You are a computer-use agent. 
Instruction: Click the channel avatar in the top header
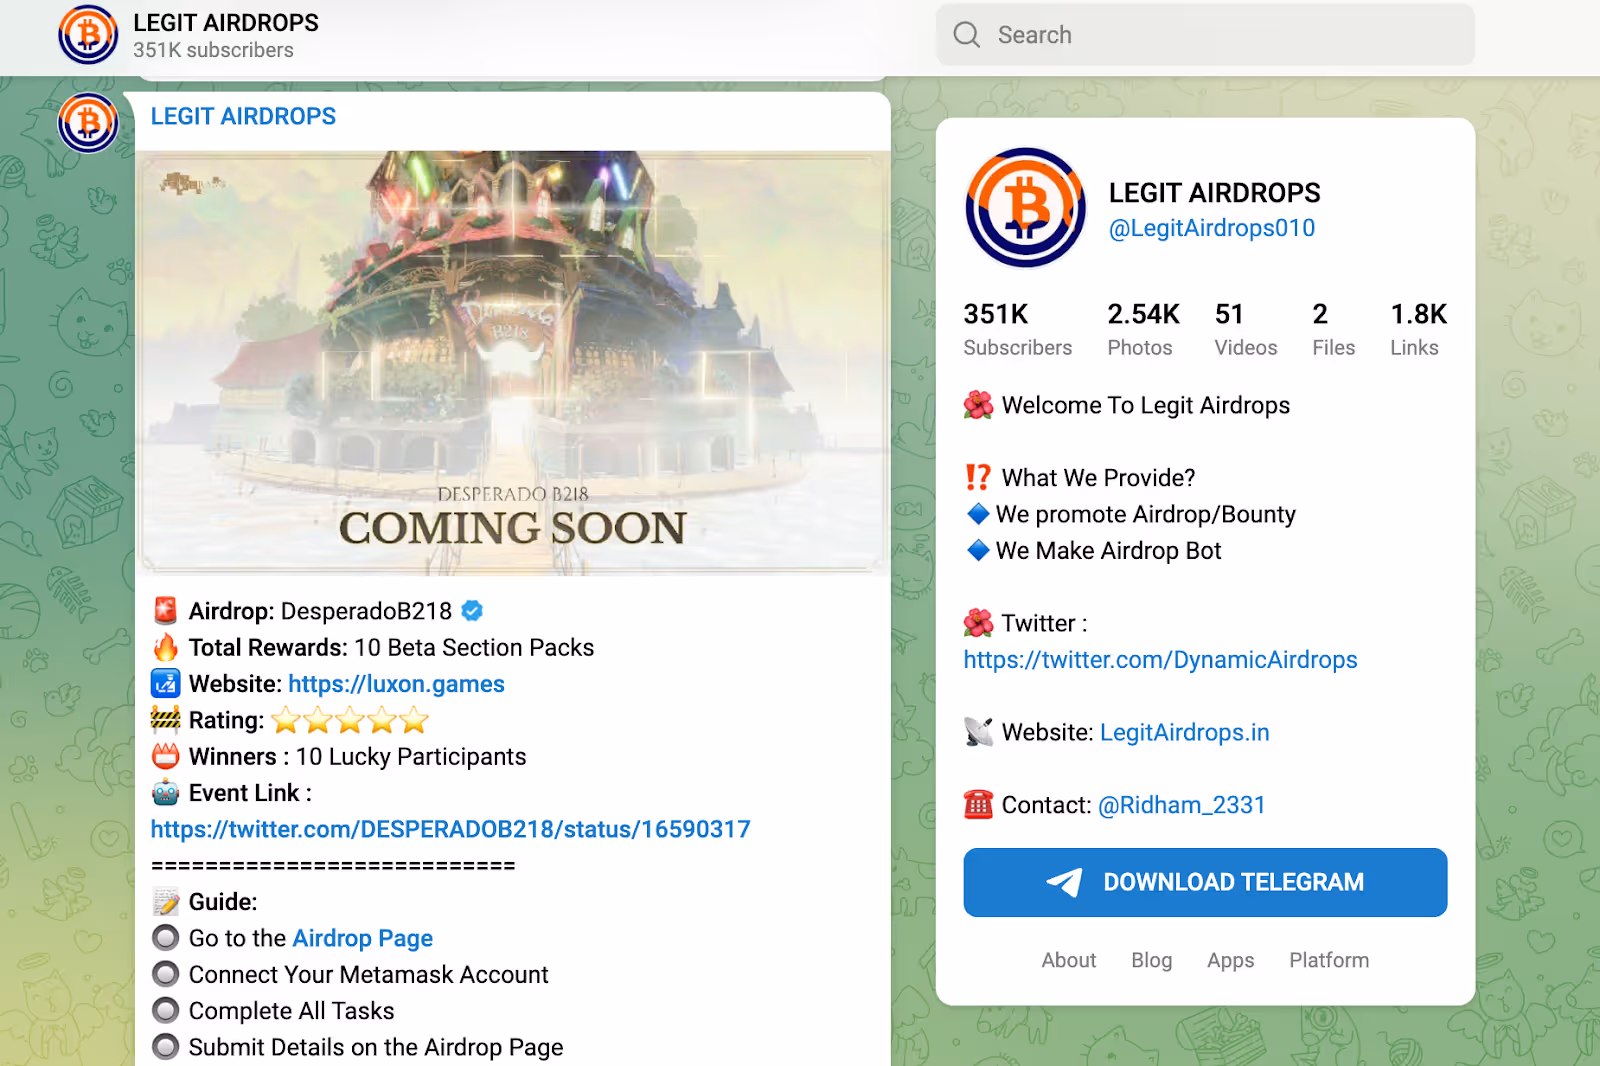tap(88, 35)
